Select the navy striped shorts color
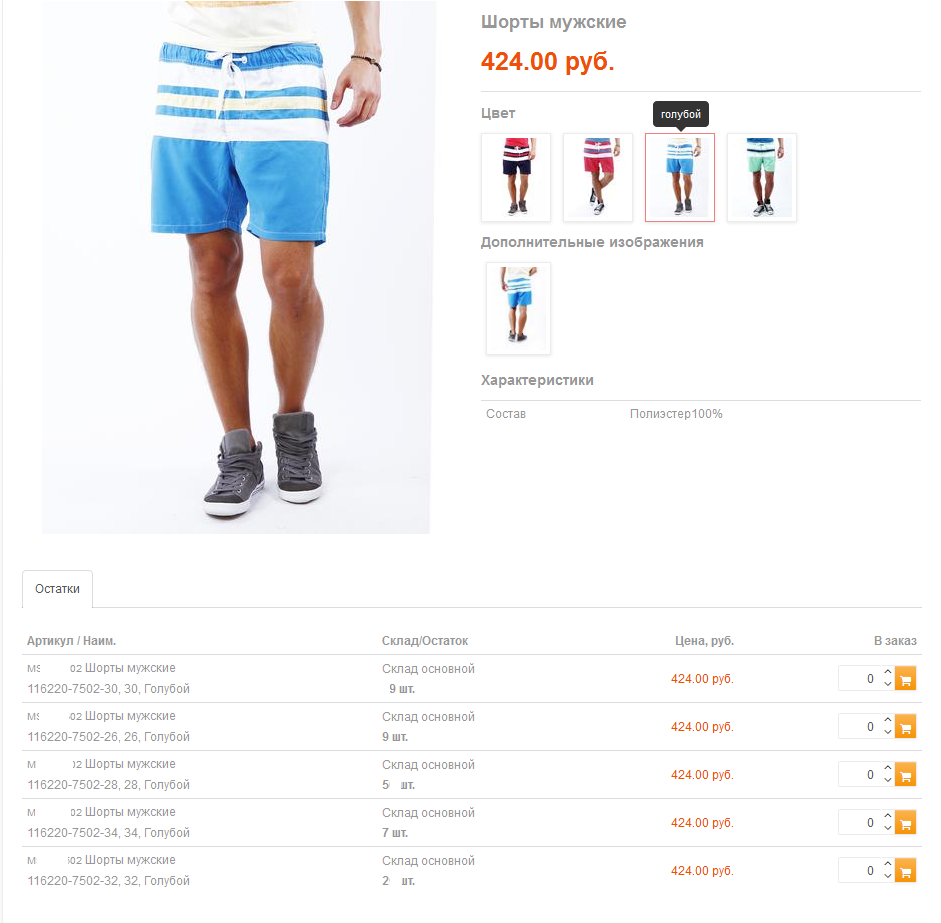Image resolution: width=941 pixels, height=923 pixels. coord(516,177)
